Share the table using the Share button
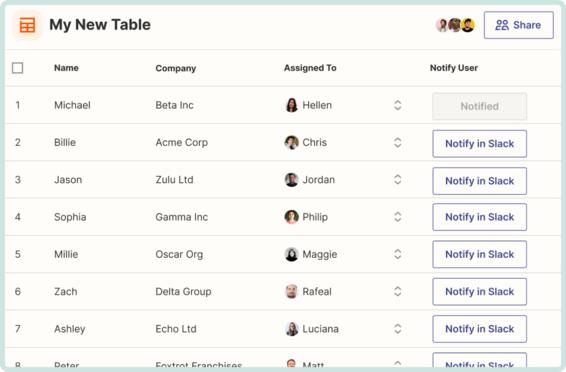Viewport: 566px width, 372px height. pos(519,25)
